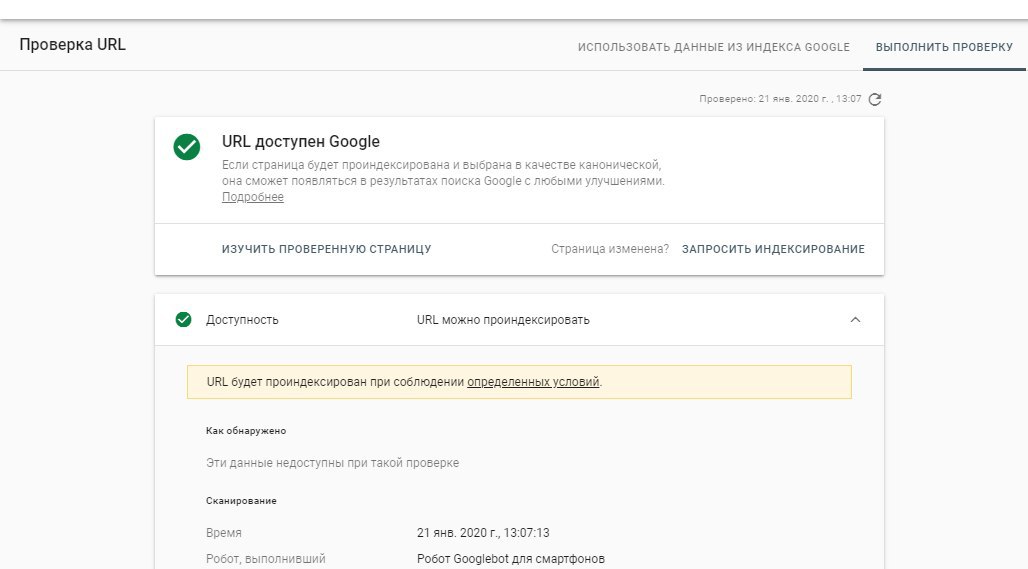This screenshot has width=1028, height=569.
Task: Click 'Проверено: 21 янв. 2020 г., 13:07' text
Action: 780,99
